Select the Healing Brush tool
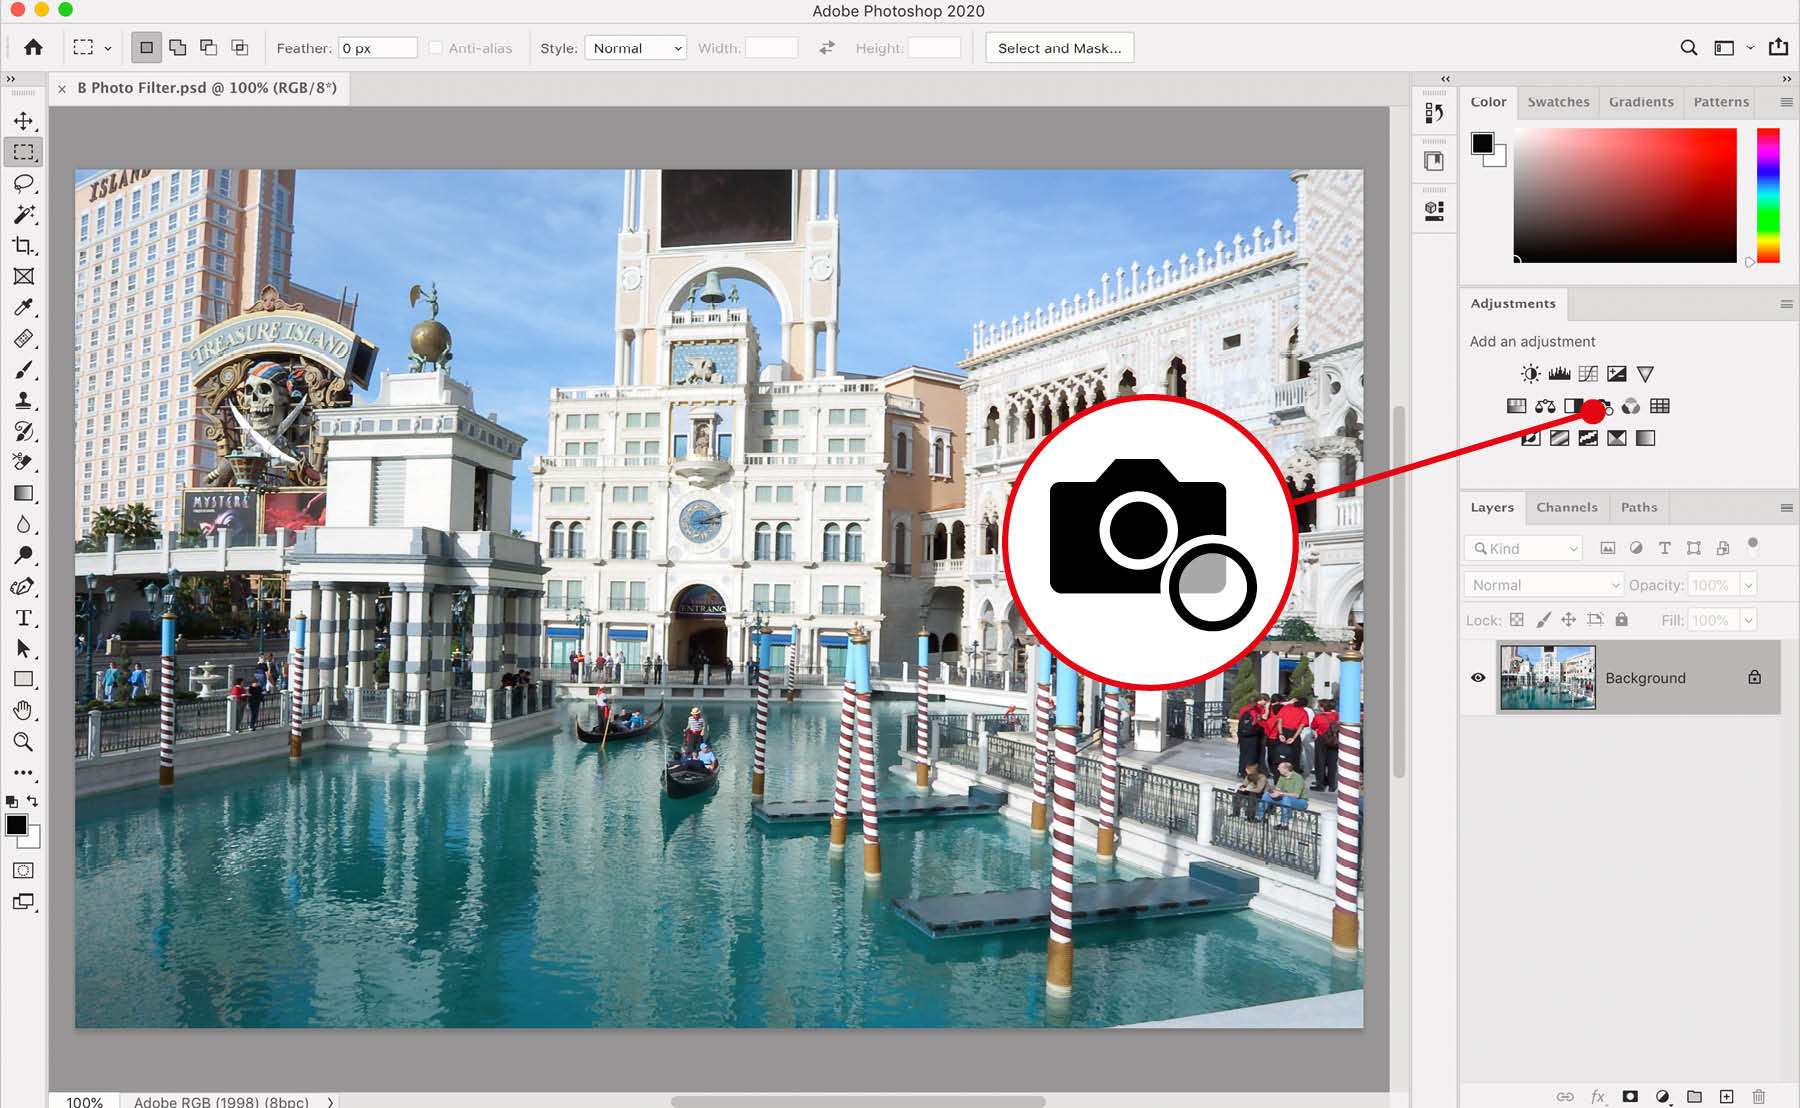Screen dimensions: 1800x1108 point(23,338)
